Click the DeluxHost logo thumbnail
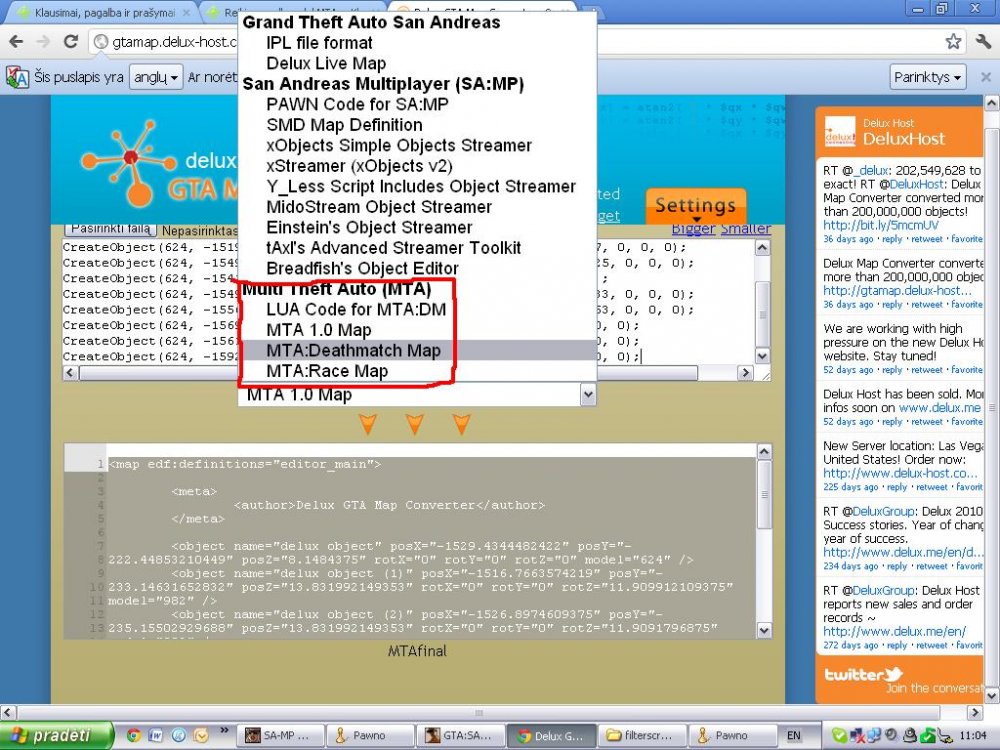1000x750 pixels. [839, 131]
